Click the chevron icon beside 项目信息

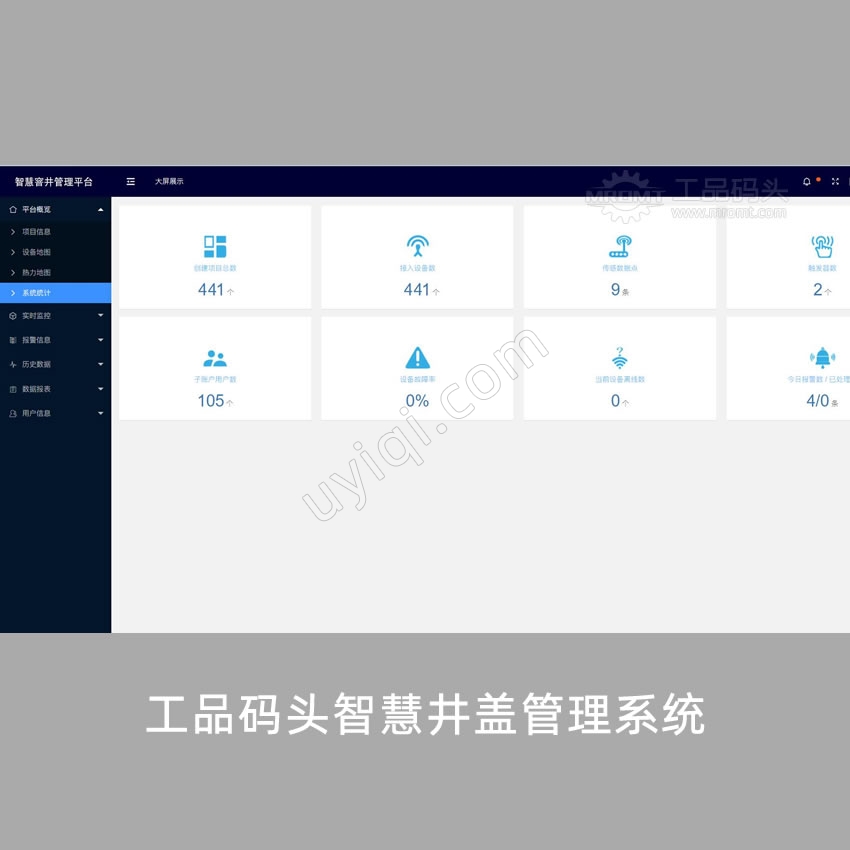click(13, 231)
